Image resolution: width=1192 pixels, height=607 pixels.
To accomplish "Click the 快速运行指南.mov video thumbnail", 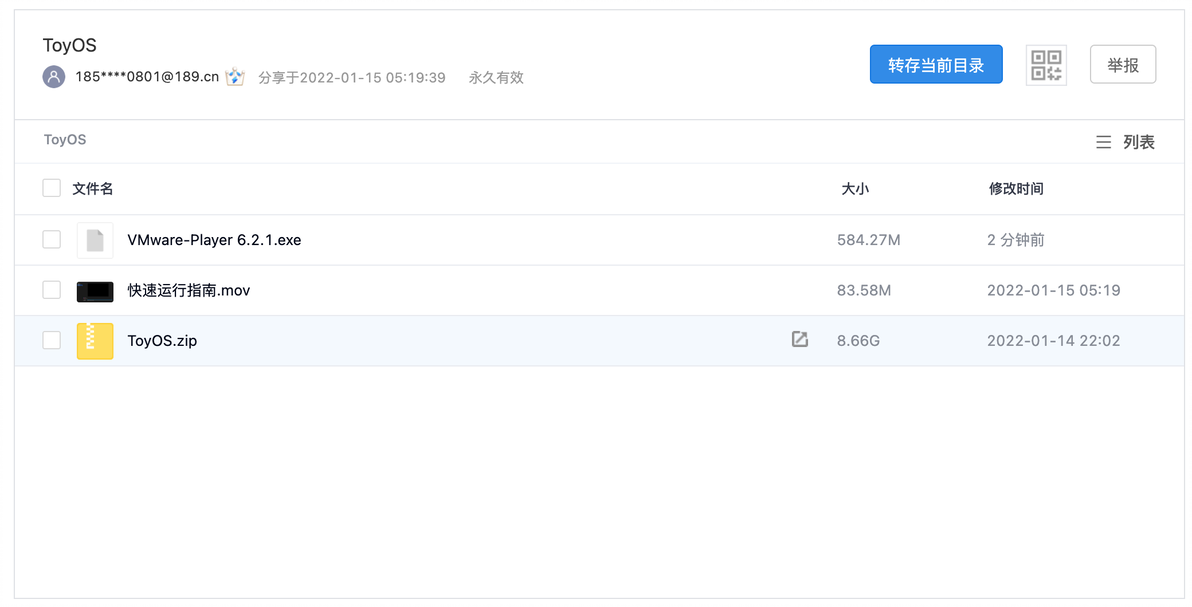I will (x=95, y=291).
